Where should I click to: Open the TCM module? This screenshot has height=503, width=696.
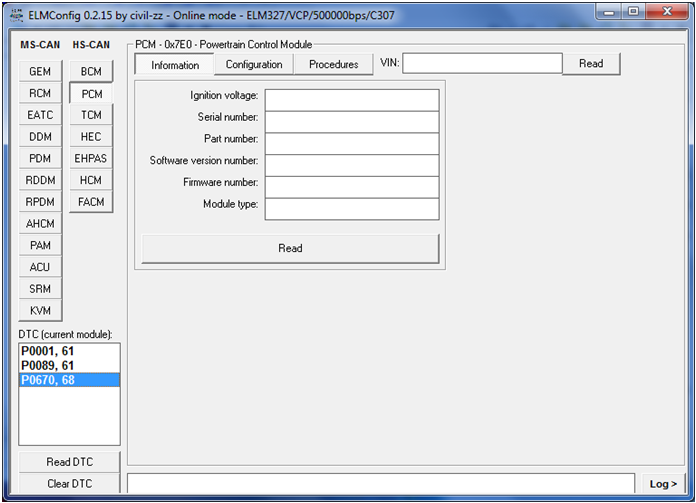tap(91, 115)
